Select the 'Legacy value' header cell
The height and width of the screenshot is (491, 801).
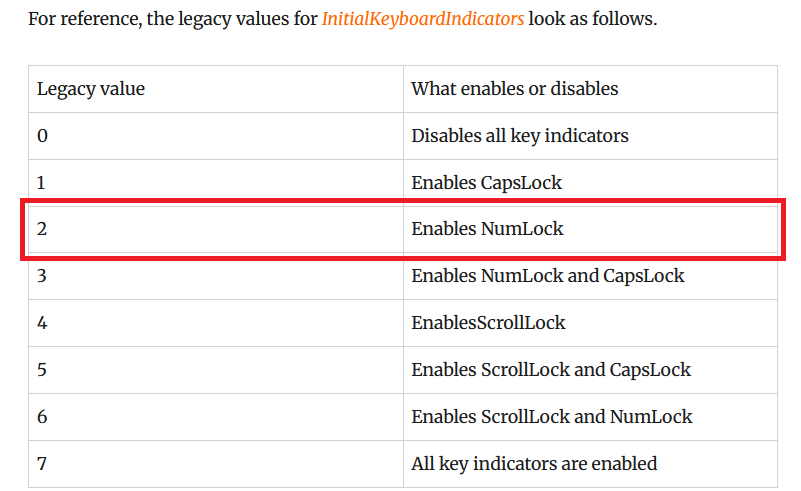pos(216,89)
